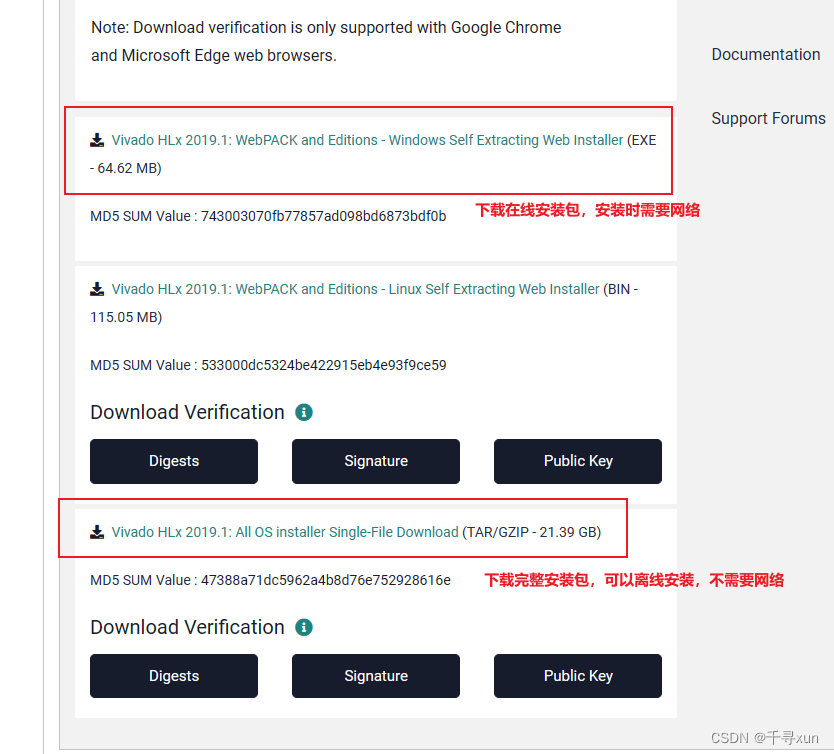The width and height of the screenshot is (834, 754).
Task: Click info icon next to Linux installer Download Verification
Action: (304, 412)
